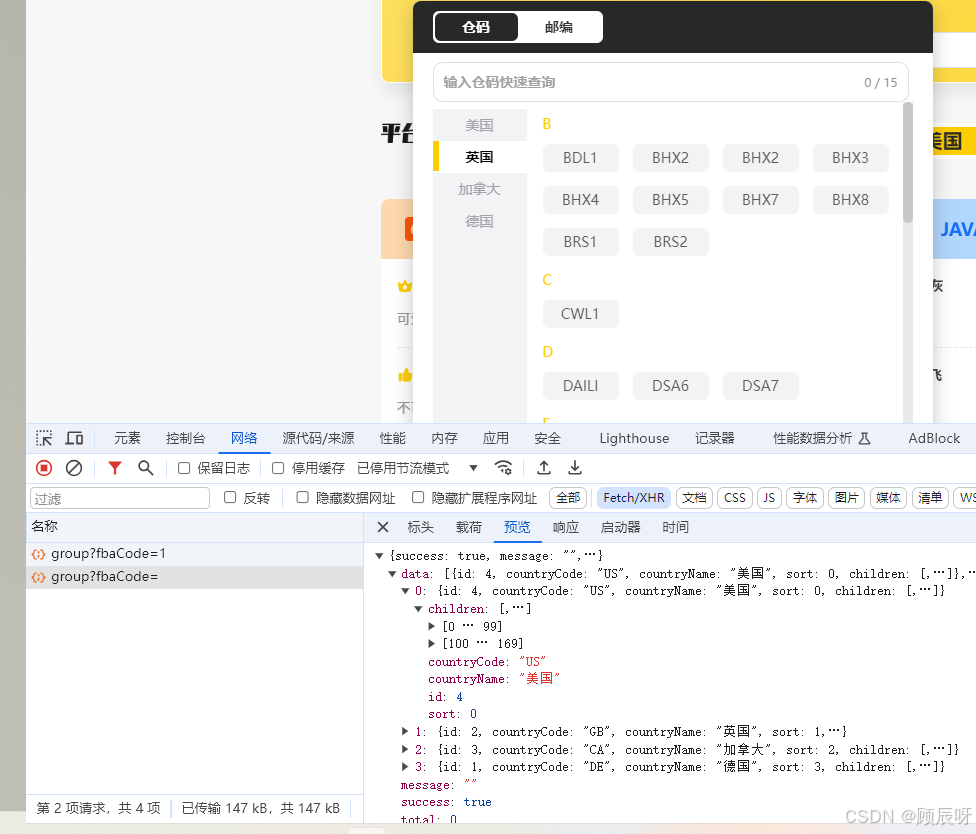Open the 应用 tab
Screen dimensions: 976x834
(495, 438)
